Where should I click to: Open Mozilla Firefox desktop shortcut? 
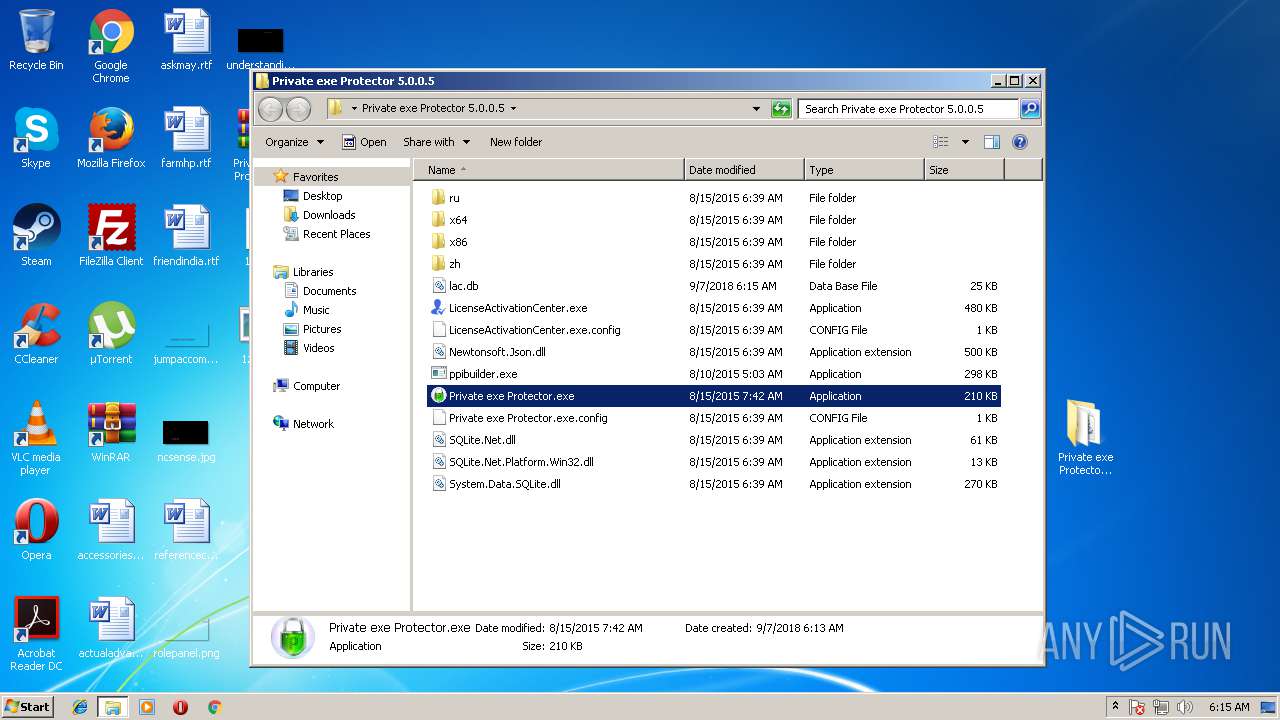[111, 138]
